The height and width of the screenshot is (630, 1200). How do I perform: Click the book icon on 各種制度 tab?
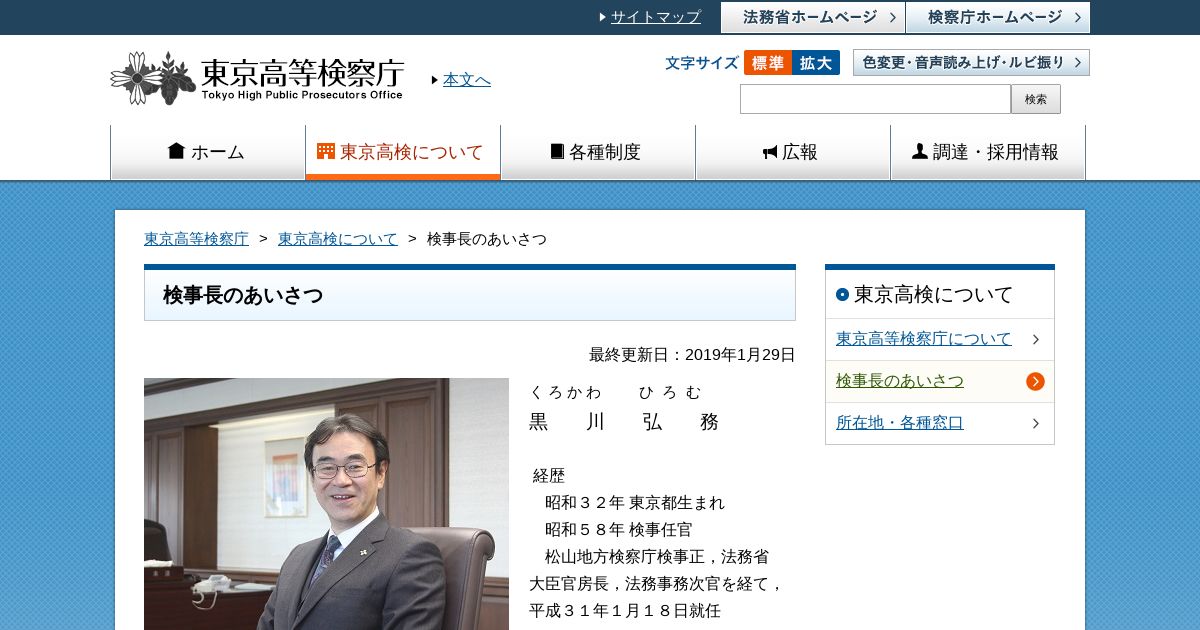pyautogui.click(x=557, y=151)
